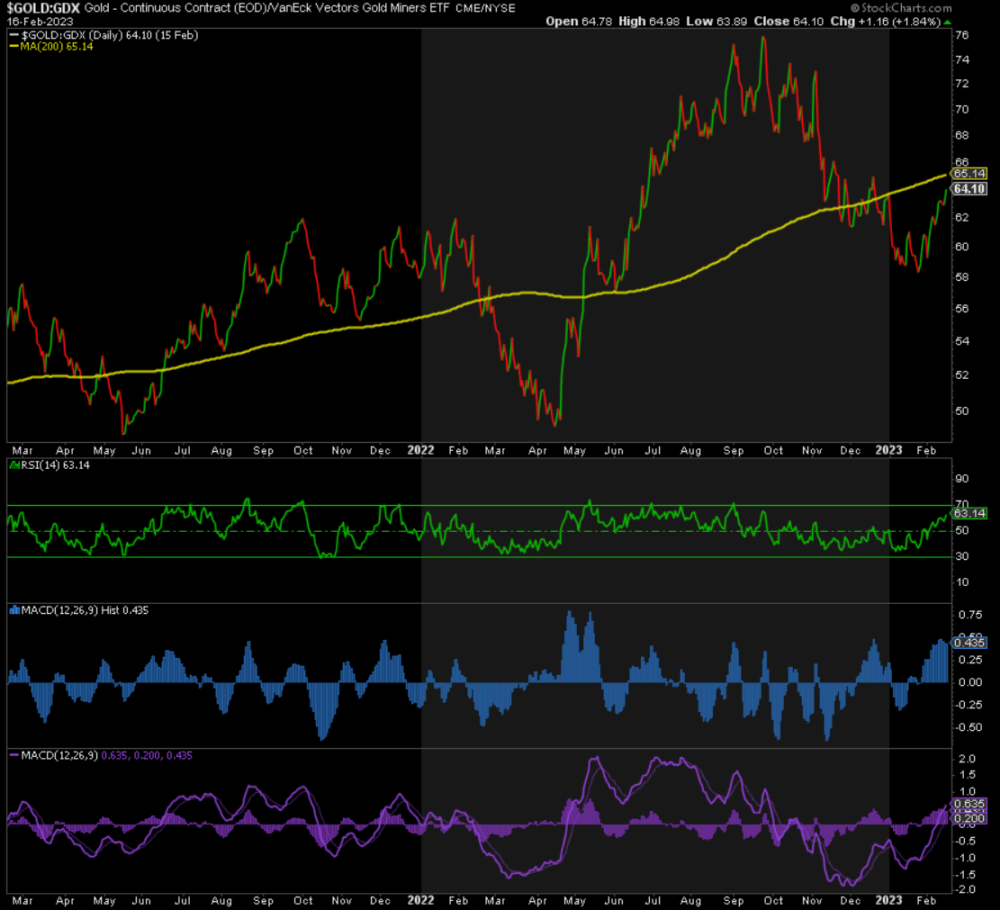This screenshot has height=910, width=1000.
Task: Click the Chg +1.16 (+1.84%) value
Action: click(885, 22)
